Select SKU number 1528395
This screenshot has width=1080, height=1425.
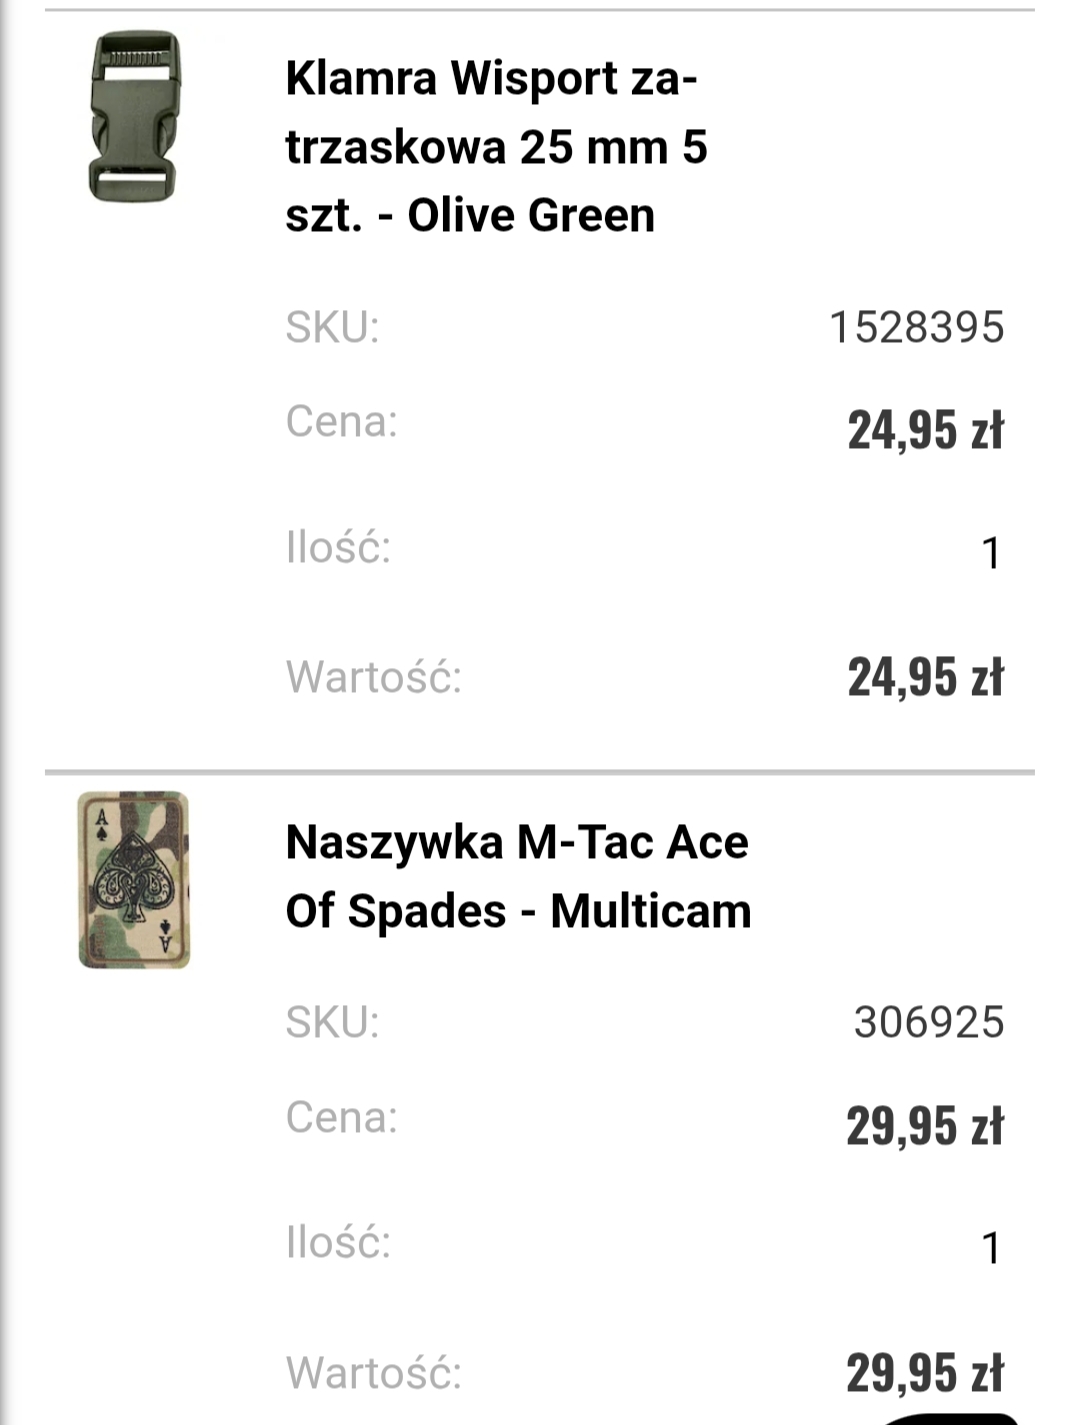[916, 327]
